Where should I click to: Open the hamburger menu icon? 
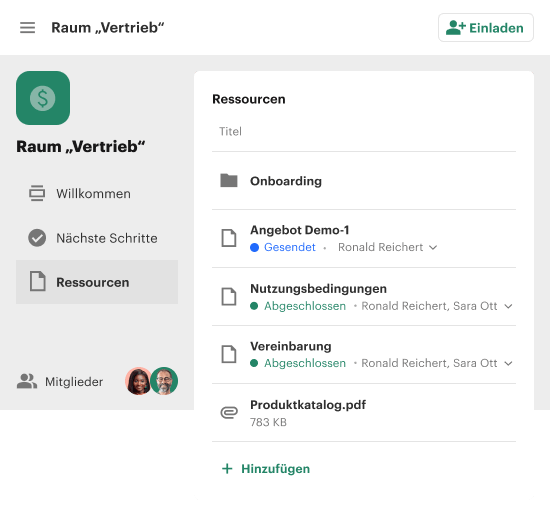point(27,28)
